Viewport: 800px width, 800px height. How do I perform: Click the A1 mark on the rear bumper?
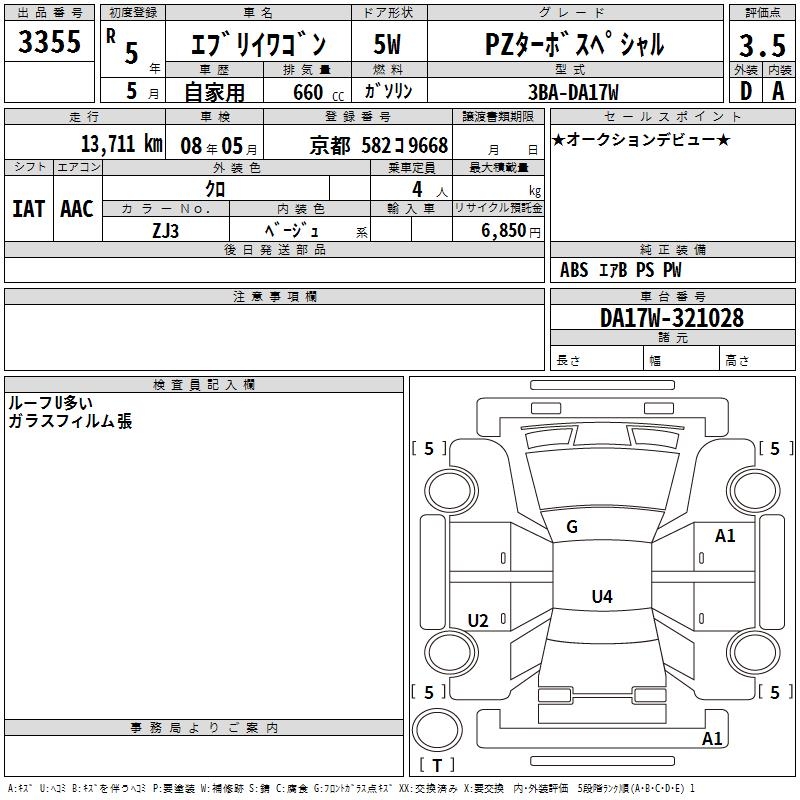coord(712,738)
